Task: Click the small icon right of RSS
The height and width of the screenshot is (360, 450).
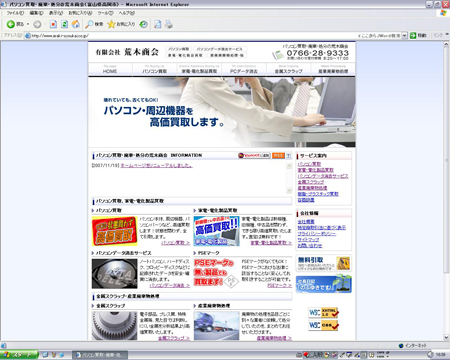Action: (x=289, y=155)
